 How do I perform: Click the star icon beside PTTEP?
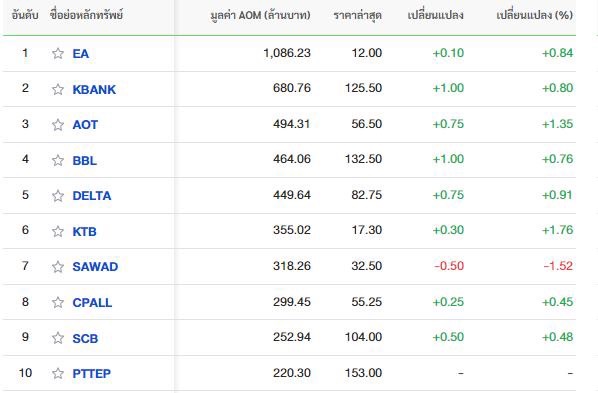[58, 373]
